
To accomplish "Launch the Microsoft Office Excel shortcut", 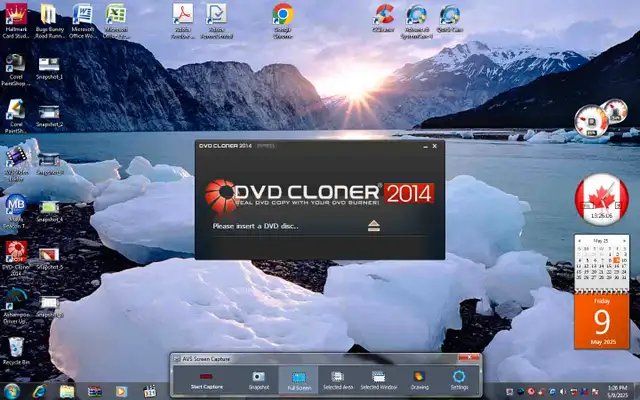I will click(116, 21).
